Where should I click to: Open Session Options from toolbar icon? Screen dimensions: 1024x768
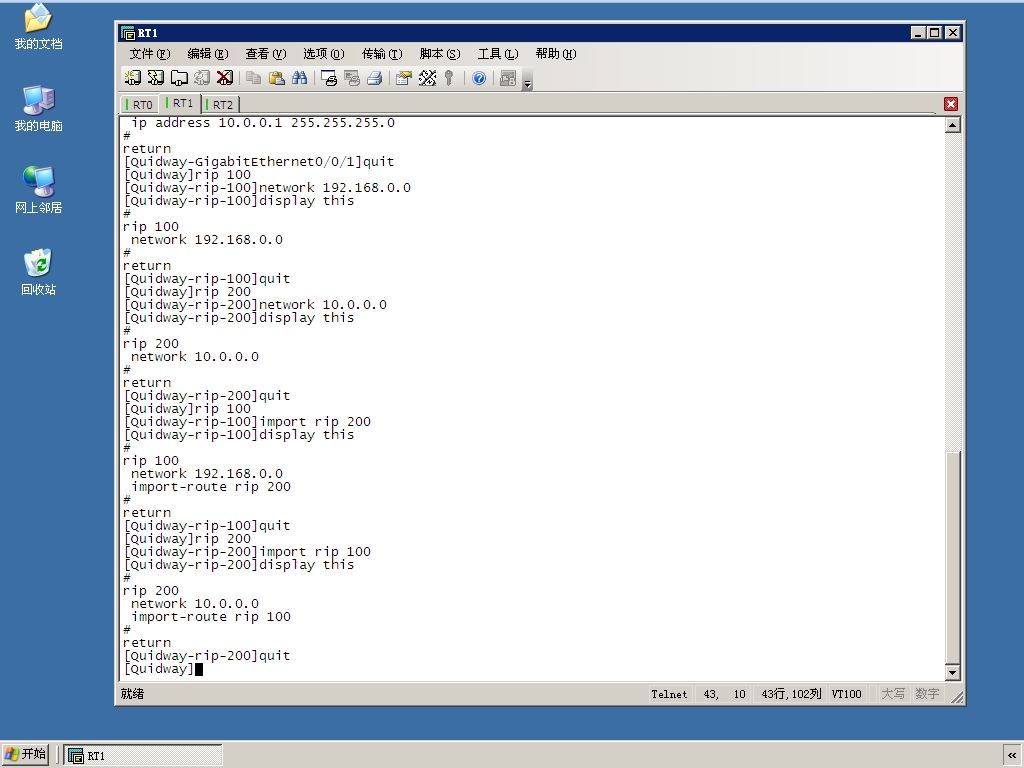(x=404, y=78)
